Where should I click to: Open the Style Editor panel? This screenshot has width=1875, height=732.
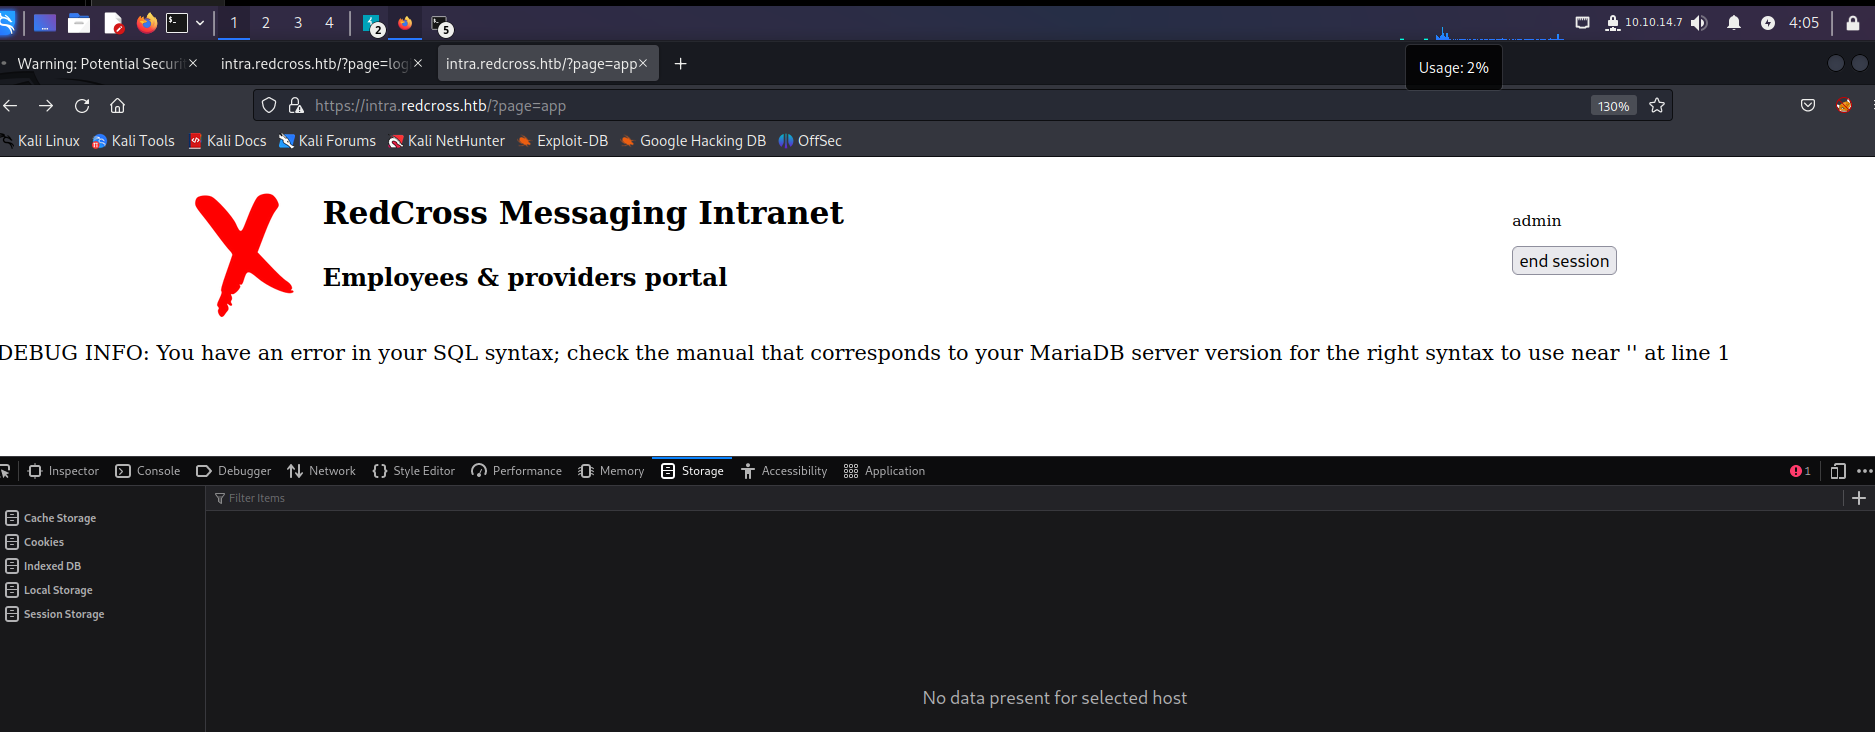[413, 471]
